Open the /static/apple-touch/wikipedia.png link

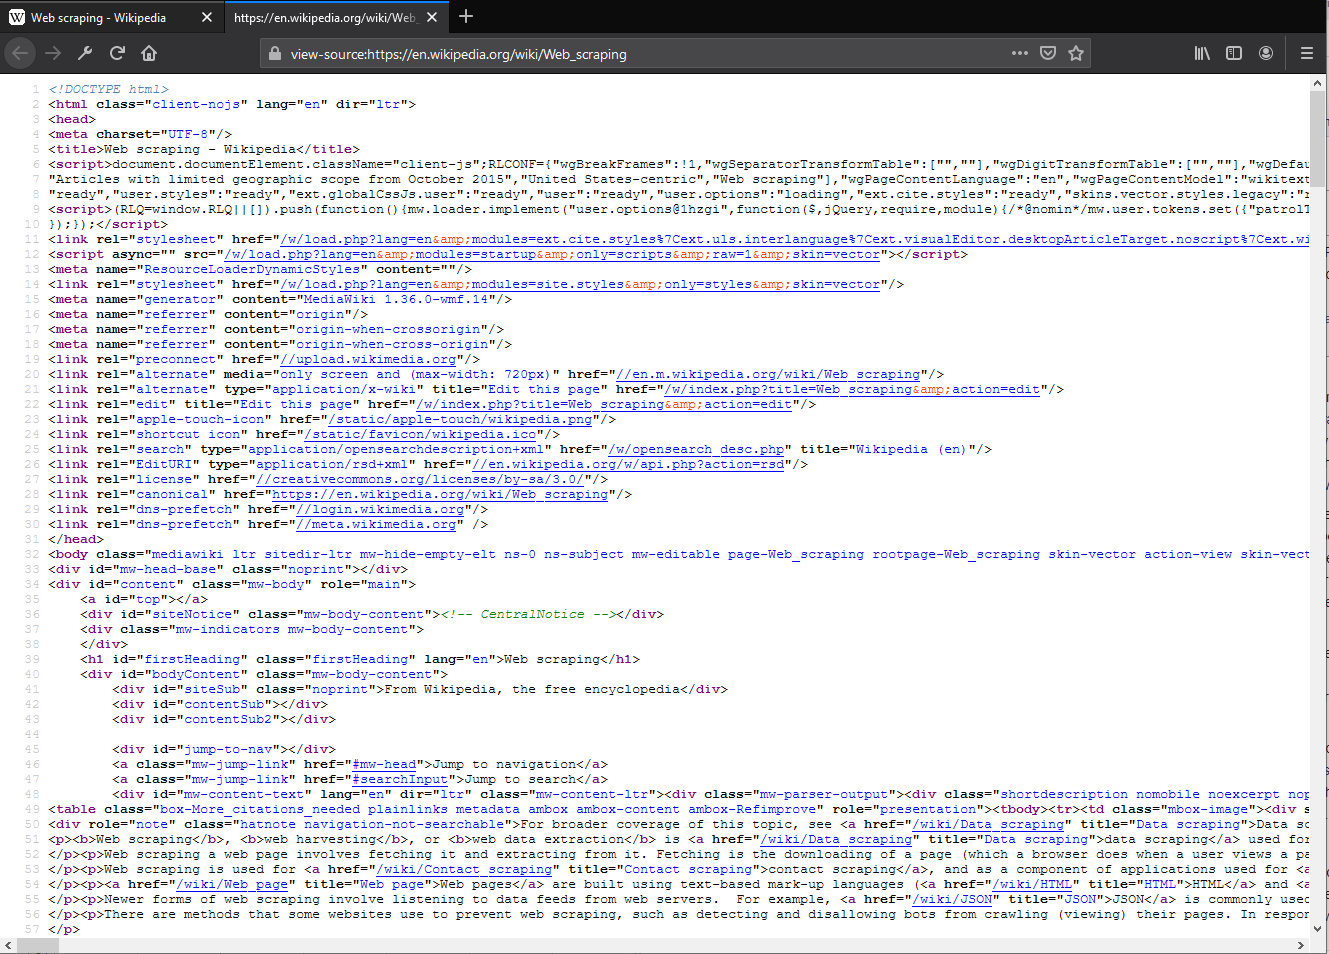[460, 419]
